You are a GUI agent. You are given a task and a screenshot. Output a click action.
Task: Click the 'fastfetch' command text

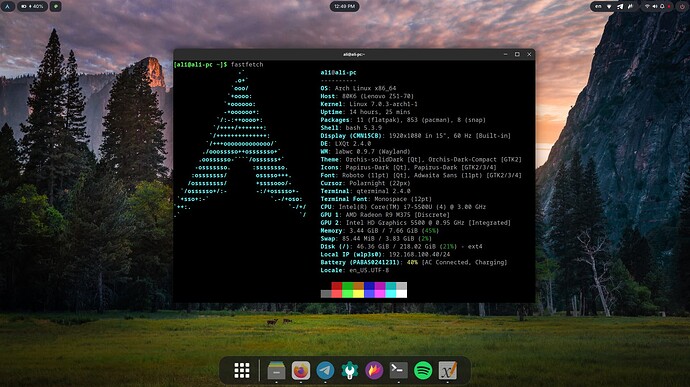[x=247, y=65]
